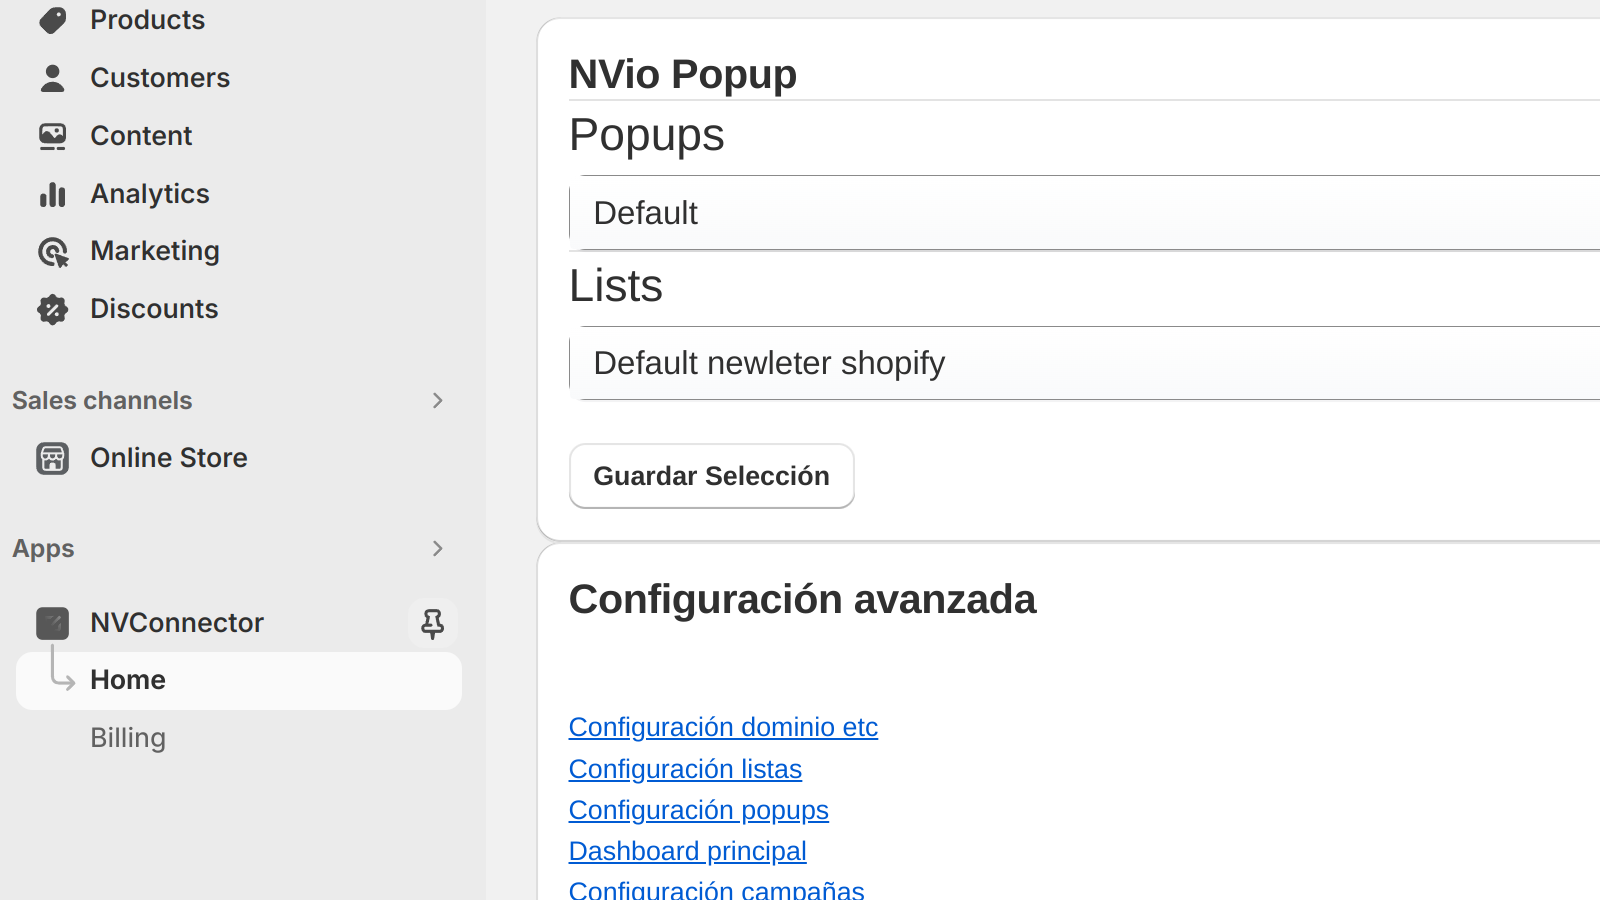Expand the Sales channels chevron

(x=437, y=401)
